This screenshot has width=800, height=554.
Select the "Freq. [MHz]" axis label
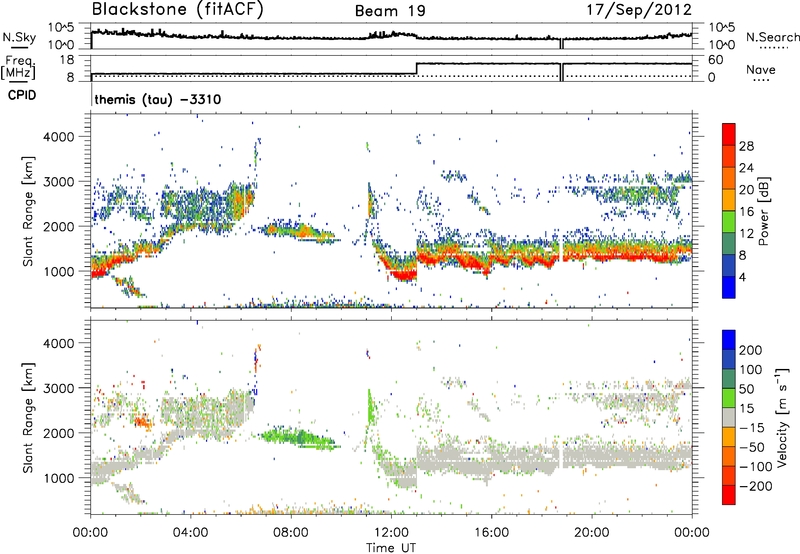[x=19, y=67]
